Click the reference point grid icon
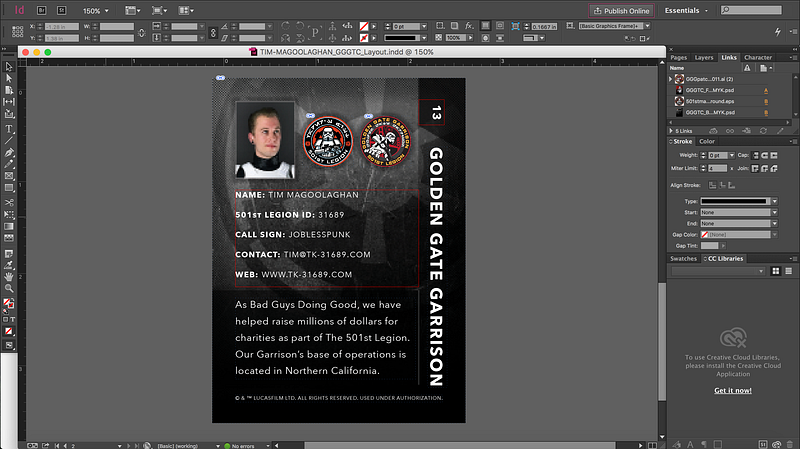The image size is (800, 449). pos(17,32)
